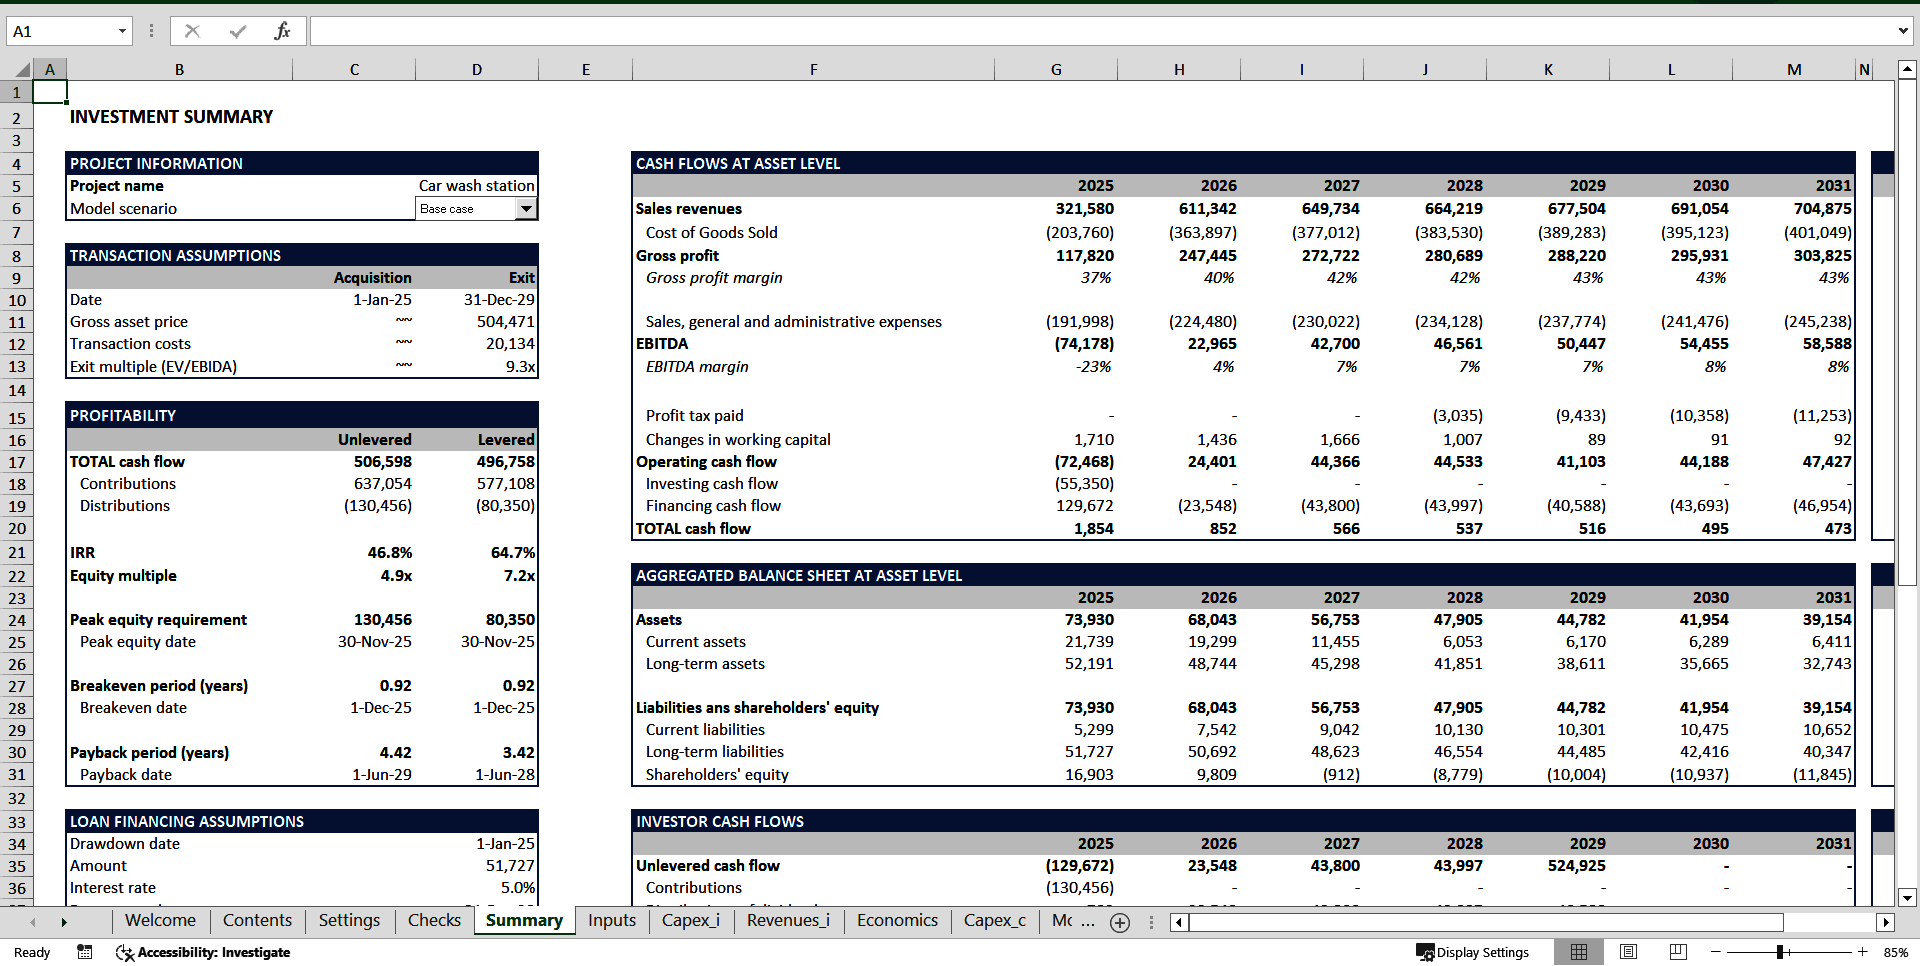Image resolution: width=1920 pixels, height=966 pixels.
Task: Select the Revenues_i sheet tab
Action: click(x=788, y=921)
